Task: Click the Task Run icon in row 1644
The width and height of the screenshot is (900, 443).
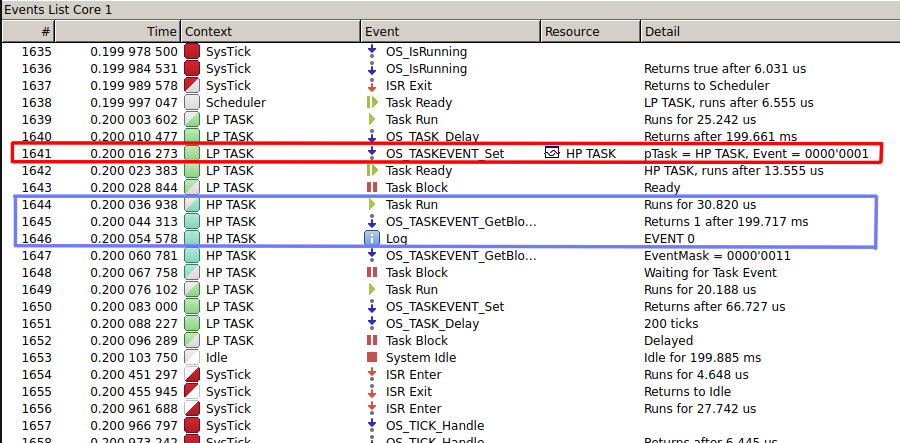Action: pos(372,204)
